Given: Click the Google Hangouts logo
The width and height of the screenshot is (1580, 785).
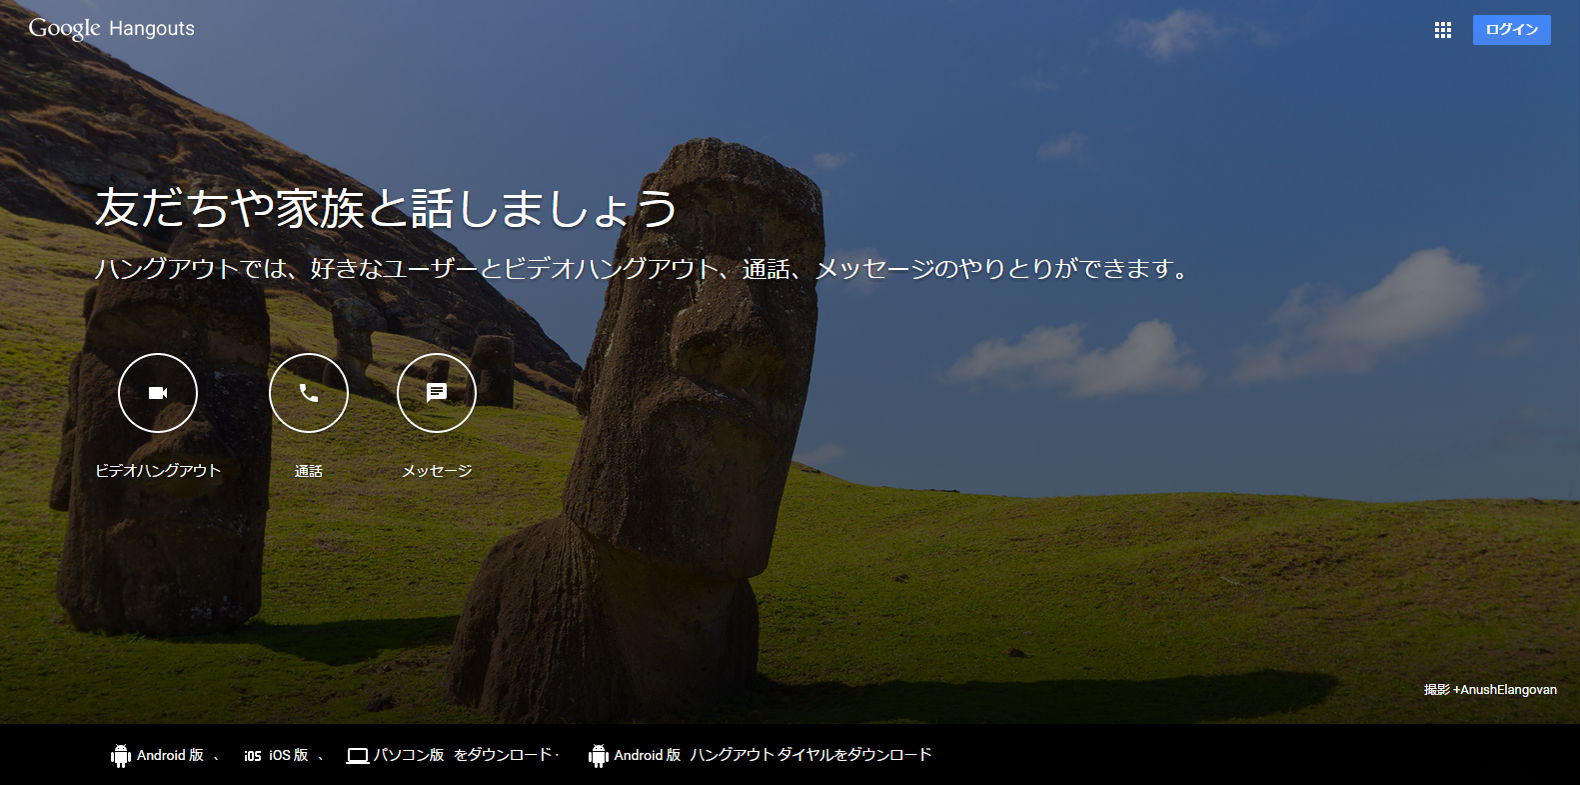Looking at the screenshot, I should pyautogui.click(x=112, y=28).
